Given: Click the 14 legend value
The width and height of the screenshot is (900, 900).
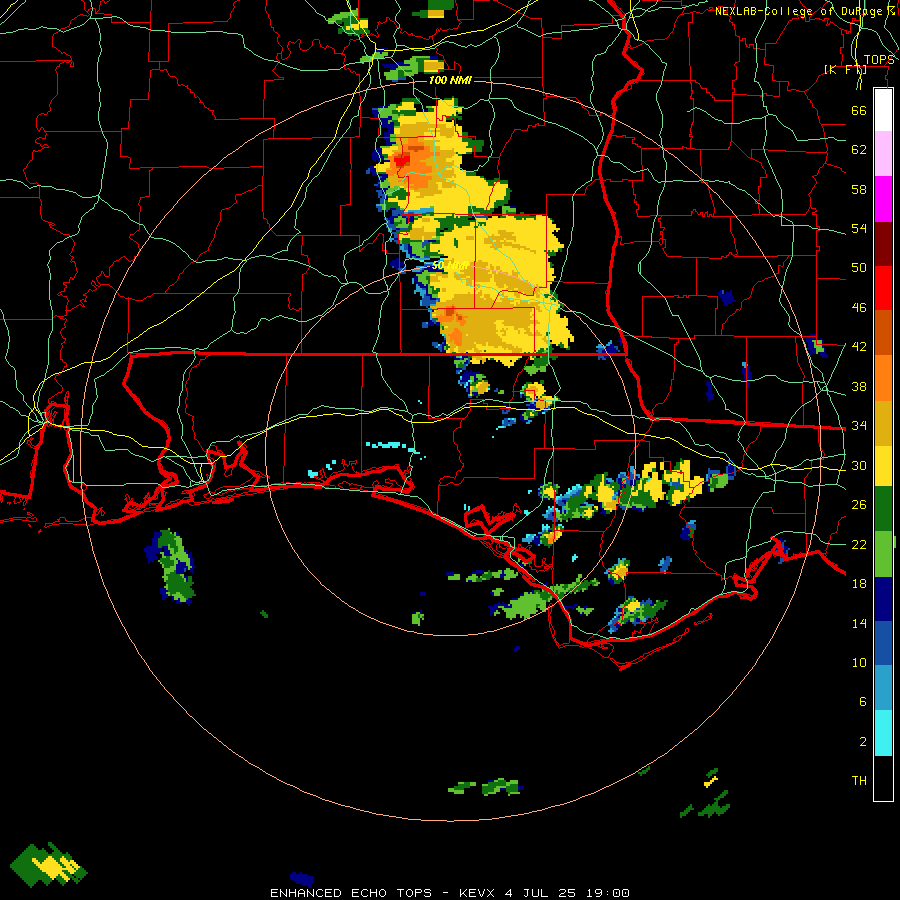Looking at the screenshot, I should click(x=859, y=623).
